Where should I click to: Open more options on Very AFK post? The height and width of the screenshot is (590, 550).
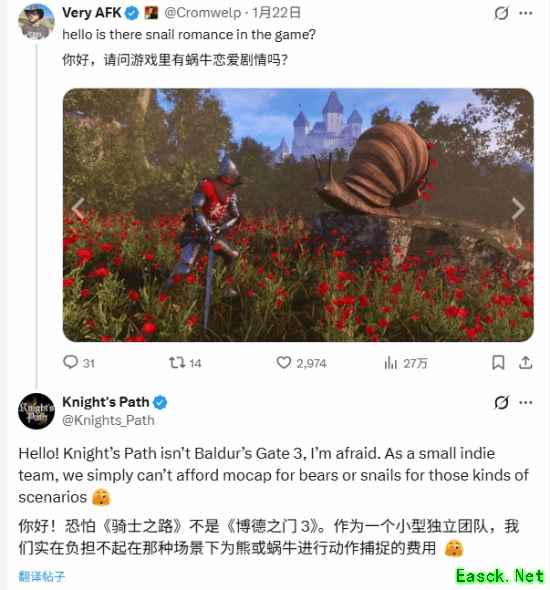tap(526, 13)
